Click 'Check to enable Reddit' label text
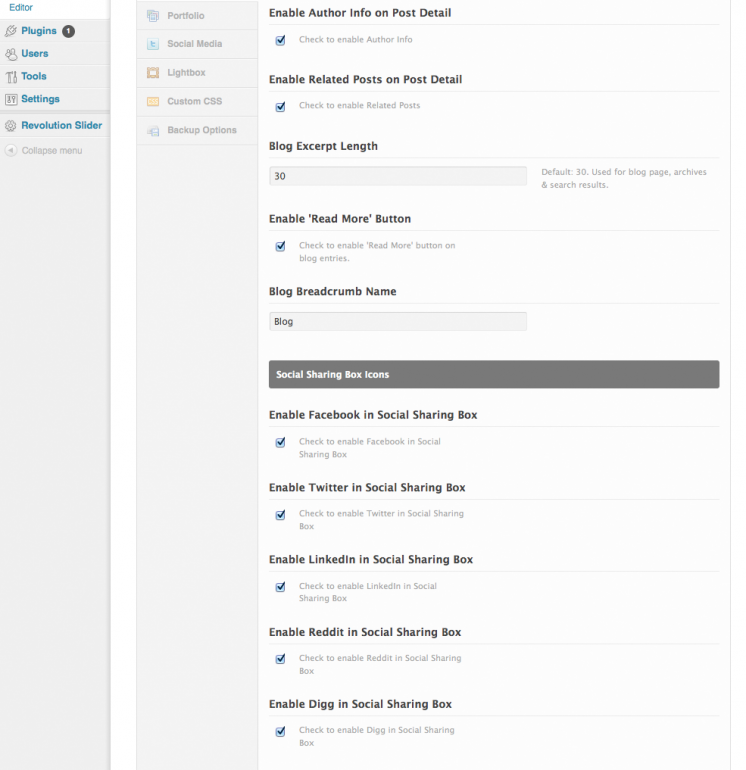The width and height of the screenshot is (746, 770). [x=380, y=664]
